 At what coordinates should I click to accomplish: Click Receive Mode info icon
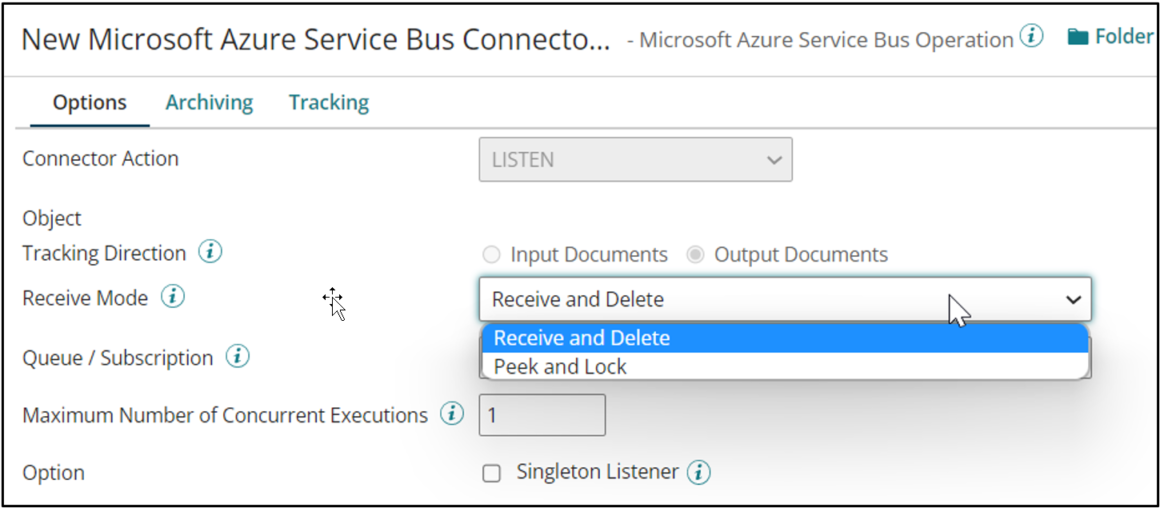pyautogui.click(x=173, y=297)
